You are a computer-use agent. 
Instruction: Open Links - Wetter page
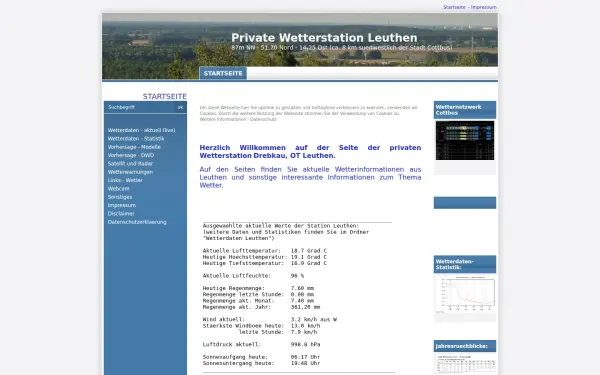pos(125,180)
